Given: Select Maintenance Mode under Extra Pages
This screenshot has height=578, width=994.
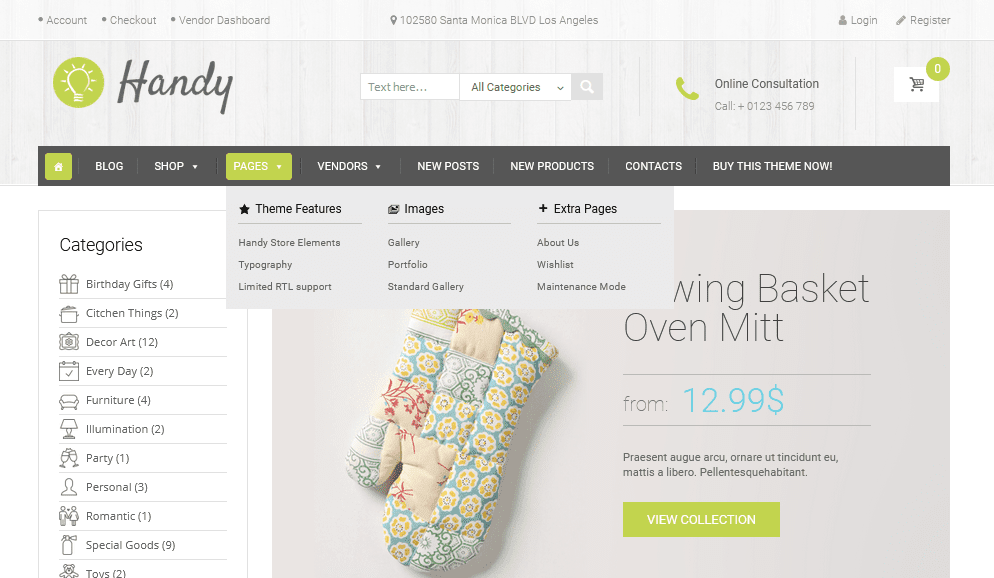Looking at the screenshot, I should (x=581, y=286).
